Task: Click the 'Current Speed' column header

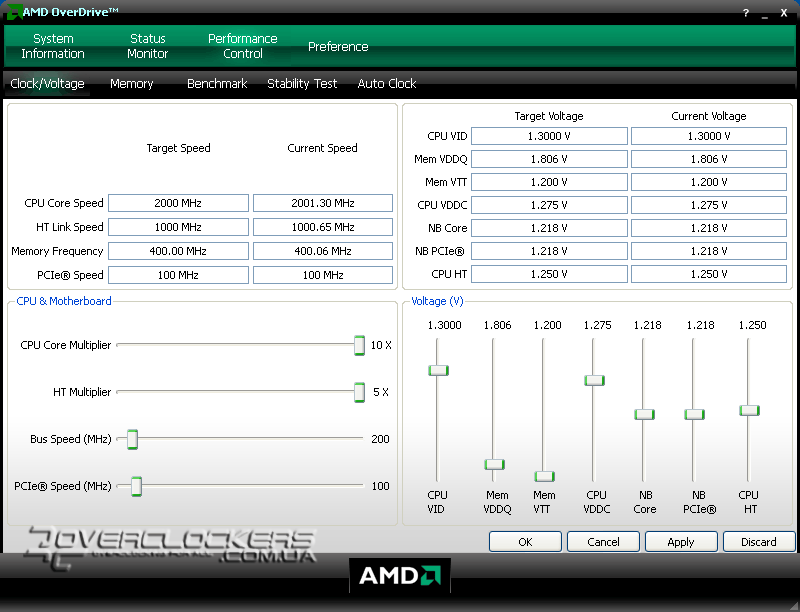Action: point(322,148)
